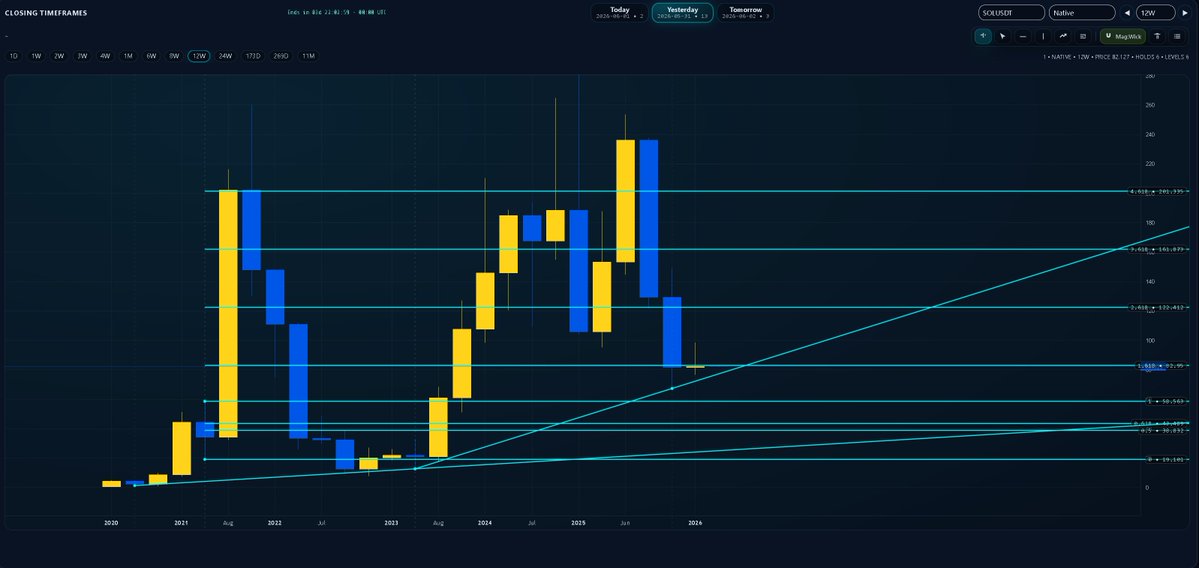Select the 3W timeframe pill
The image size is (1199, 568).
pos(82,56)
